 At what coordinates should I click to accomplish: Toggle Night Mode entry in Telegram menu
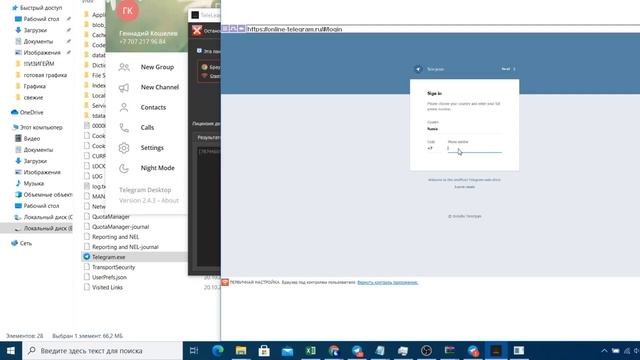pyautogui.click(x=157, y=168)
